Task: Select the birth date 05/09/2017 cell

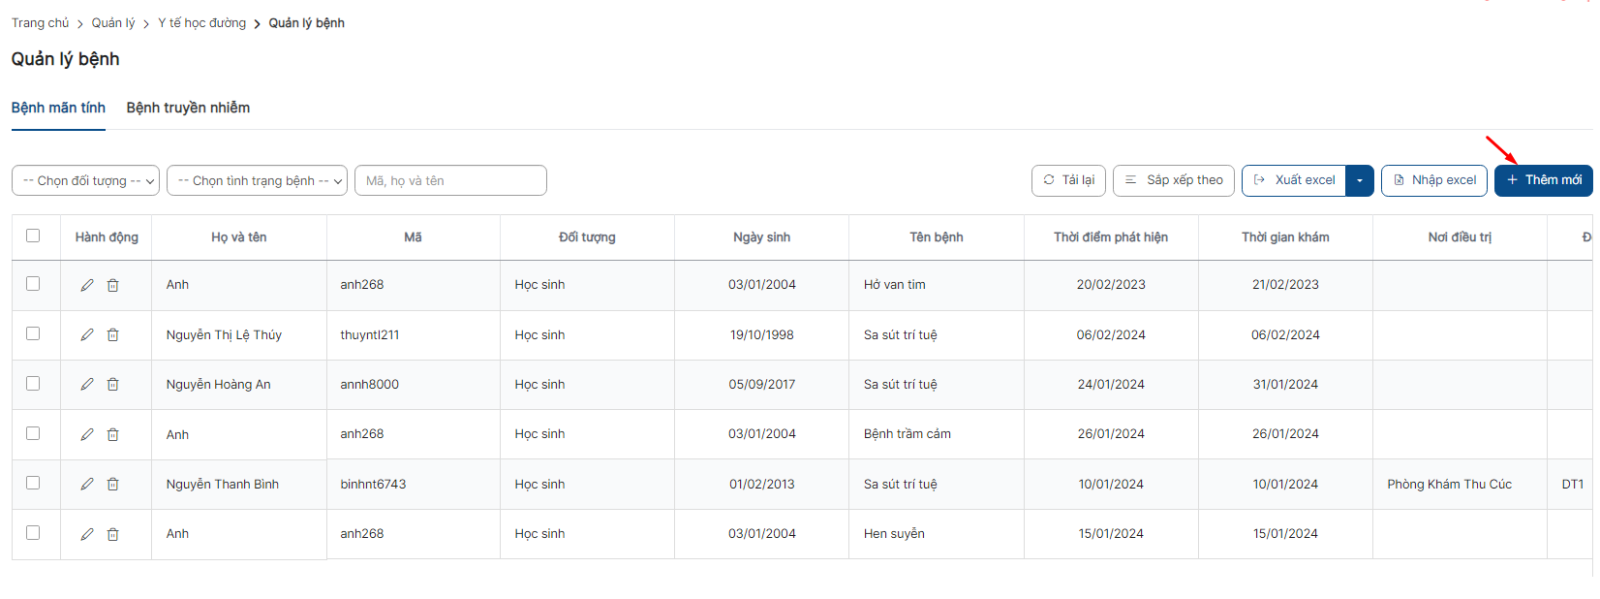Action: 762,385
